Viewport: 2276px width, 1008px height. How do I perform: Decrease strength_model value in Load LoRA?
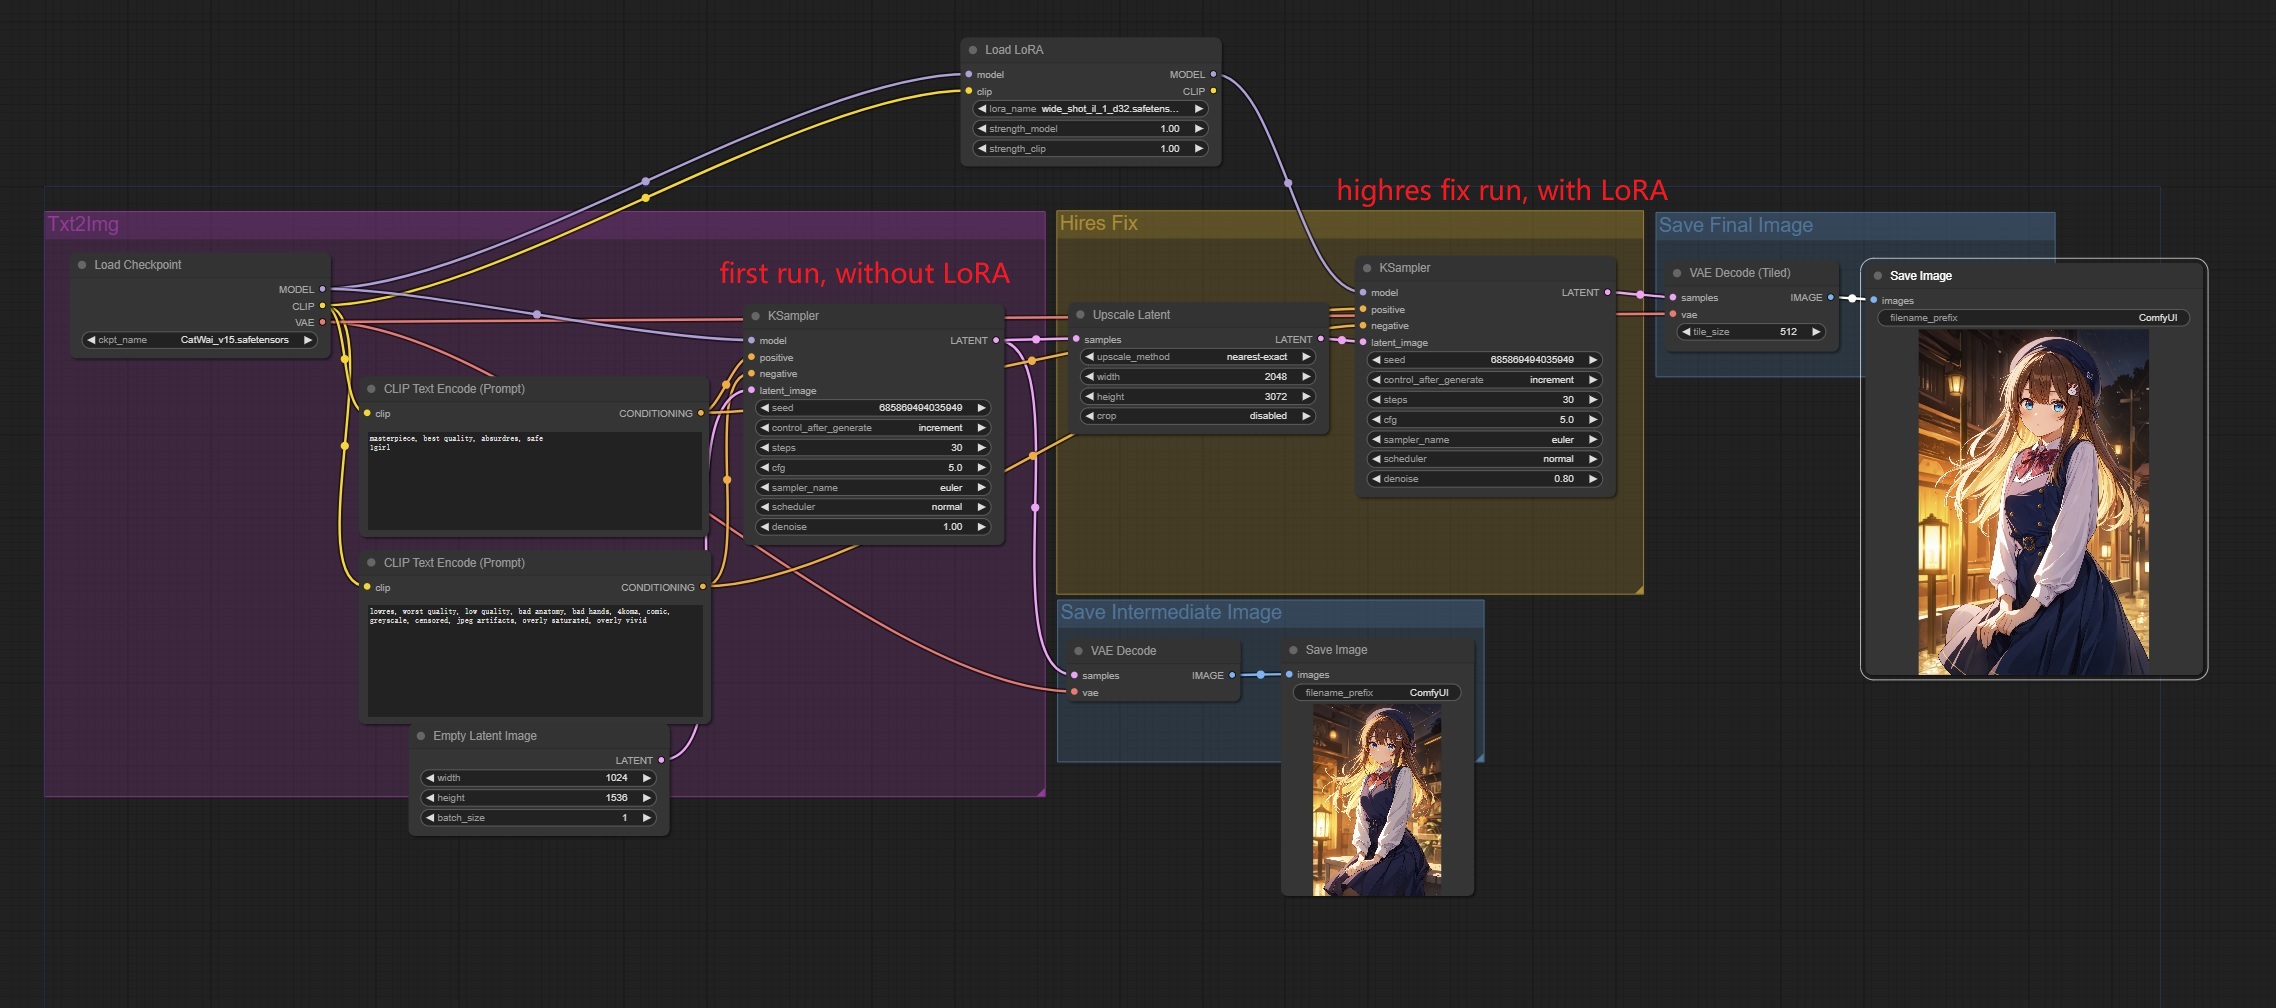point(982,129)
